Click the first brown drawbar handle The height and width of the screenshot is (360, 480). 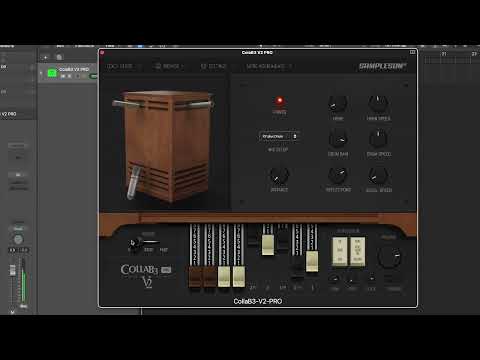pyautogui.click(x=196, y=276)
